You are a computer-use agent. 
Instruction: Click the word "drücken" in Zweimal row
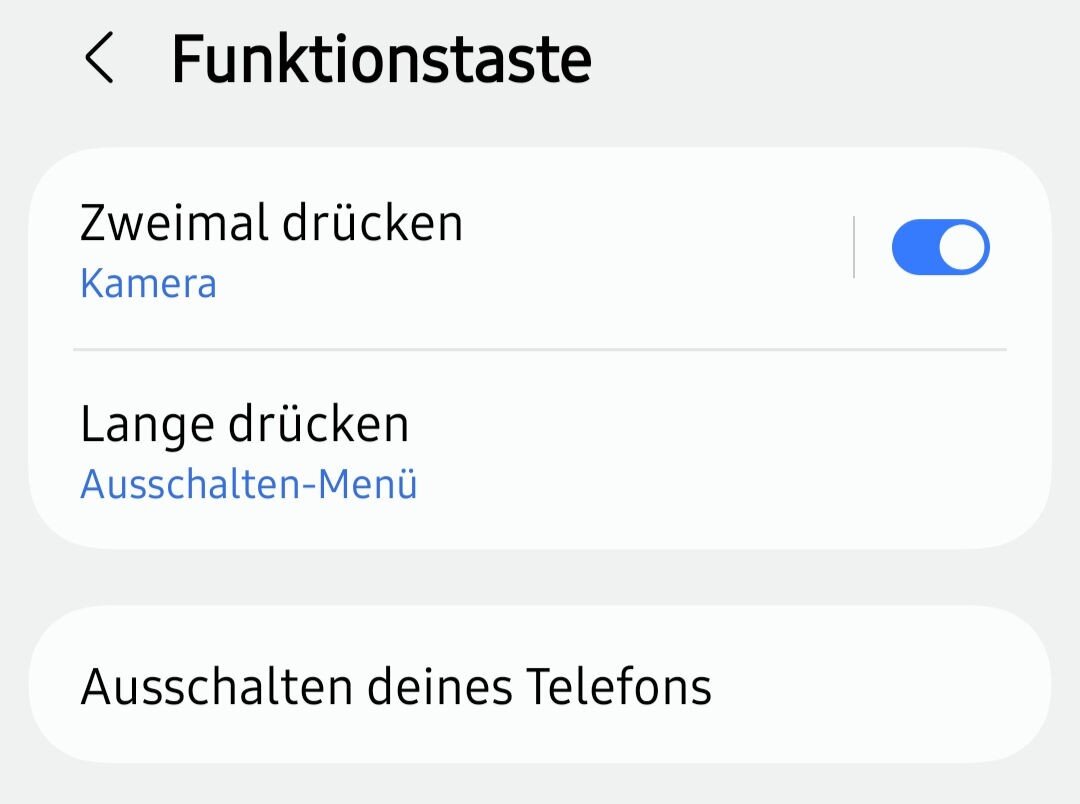click(371, 222)
